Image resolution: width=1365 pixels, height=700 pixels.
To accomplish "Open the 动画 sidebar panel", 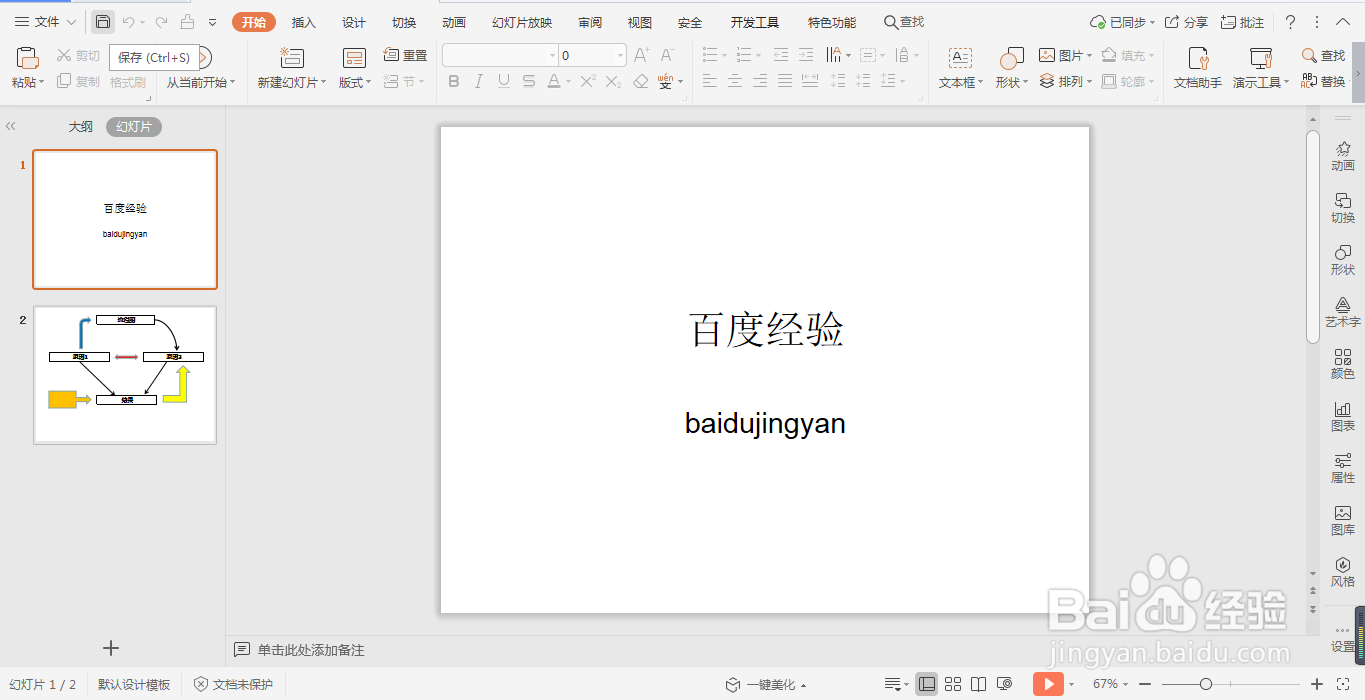I will [1343, 156].
